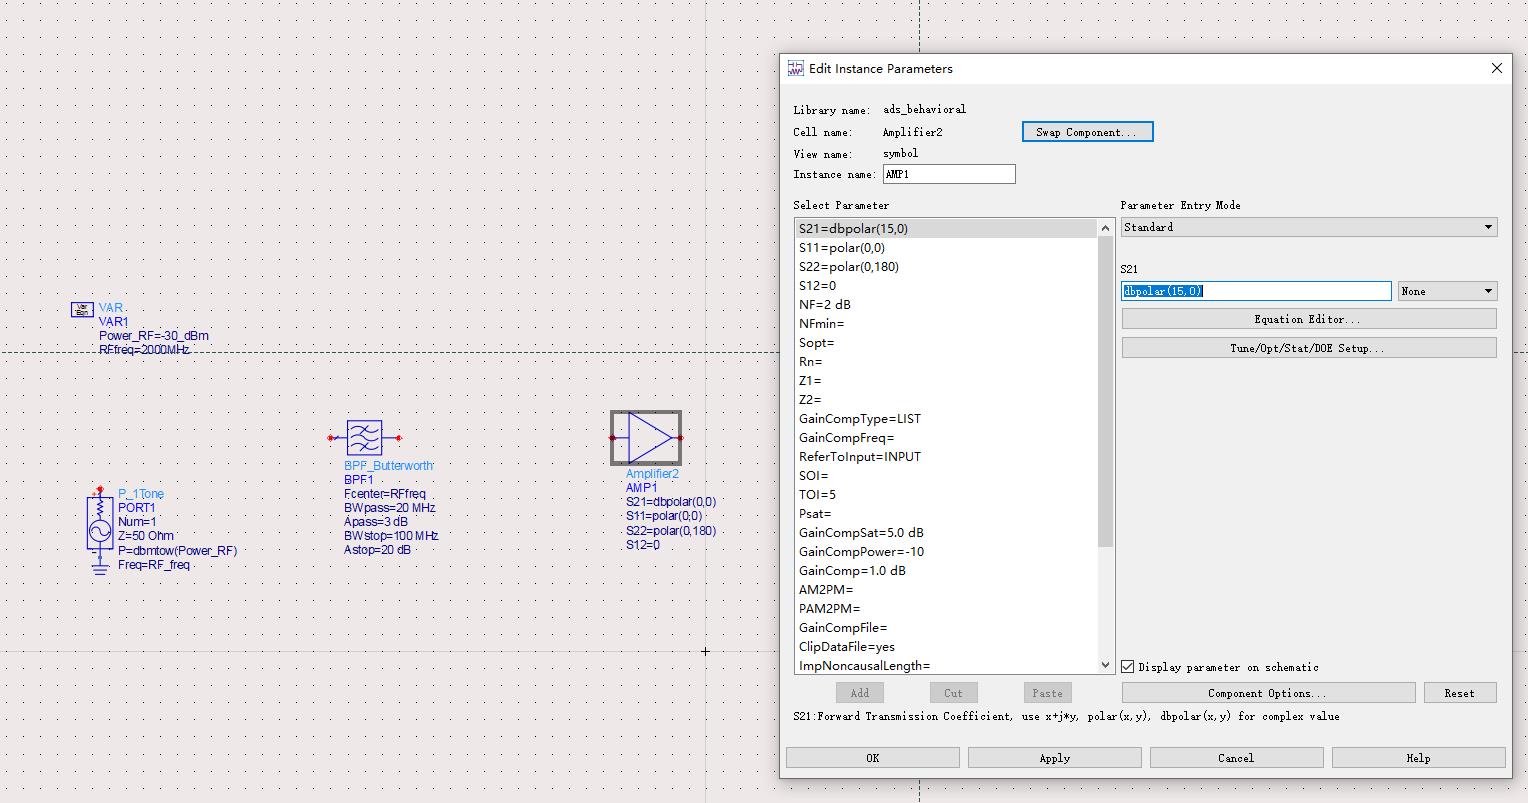Viewport: 1528px width, 803px height.
Task: Click Astop=20 dB text under BPF1
Action: [x=377, y=550]
